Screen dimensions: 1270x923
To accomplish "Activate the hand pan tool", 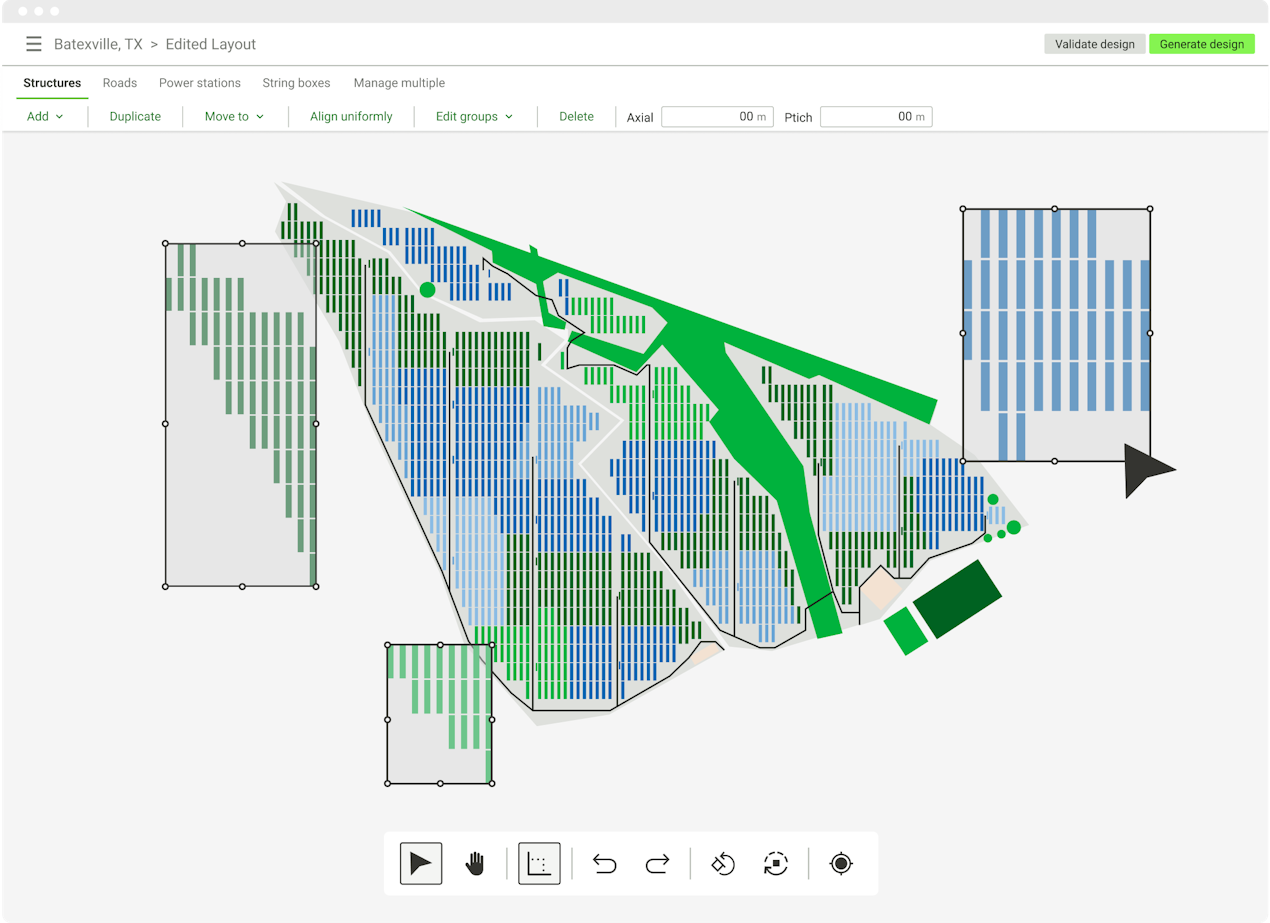I will (x=475, y=864).
